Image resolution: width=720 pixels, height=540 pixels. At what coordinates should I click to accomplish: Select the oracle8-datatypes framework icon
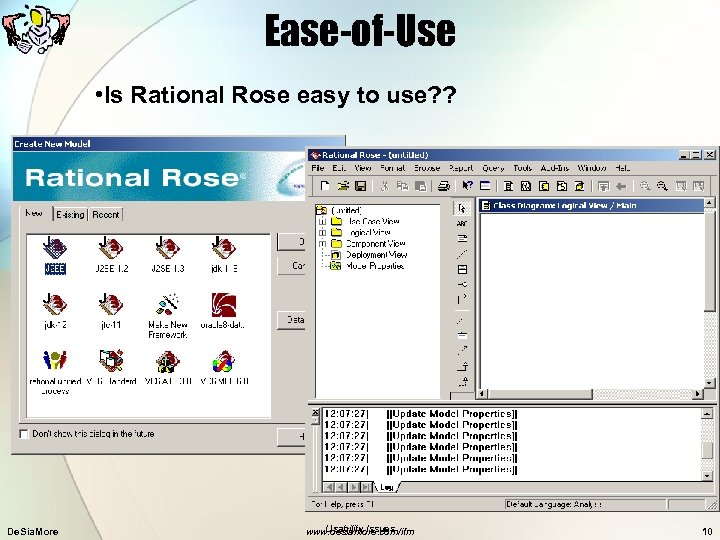(x=223, y=311)
